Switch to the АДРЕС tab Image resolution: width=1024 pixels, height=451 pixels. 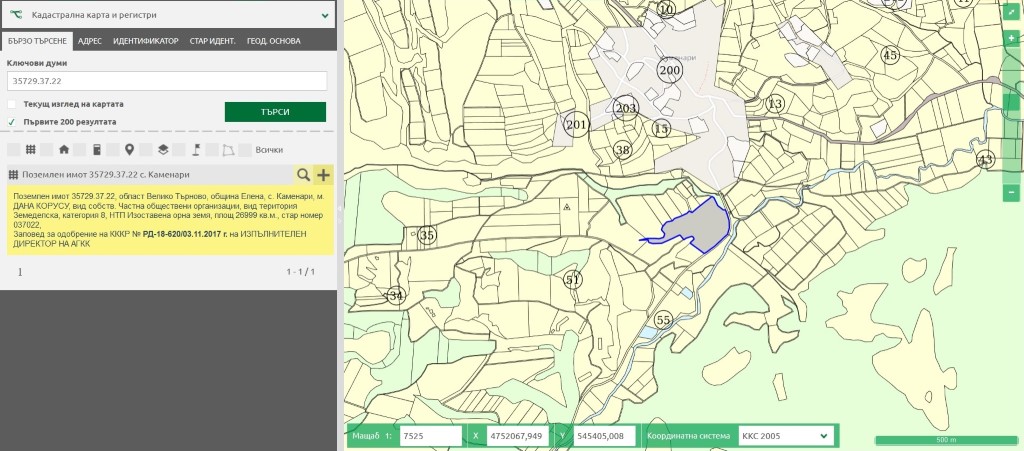point(89,41)
